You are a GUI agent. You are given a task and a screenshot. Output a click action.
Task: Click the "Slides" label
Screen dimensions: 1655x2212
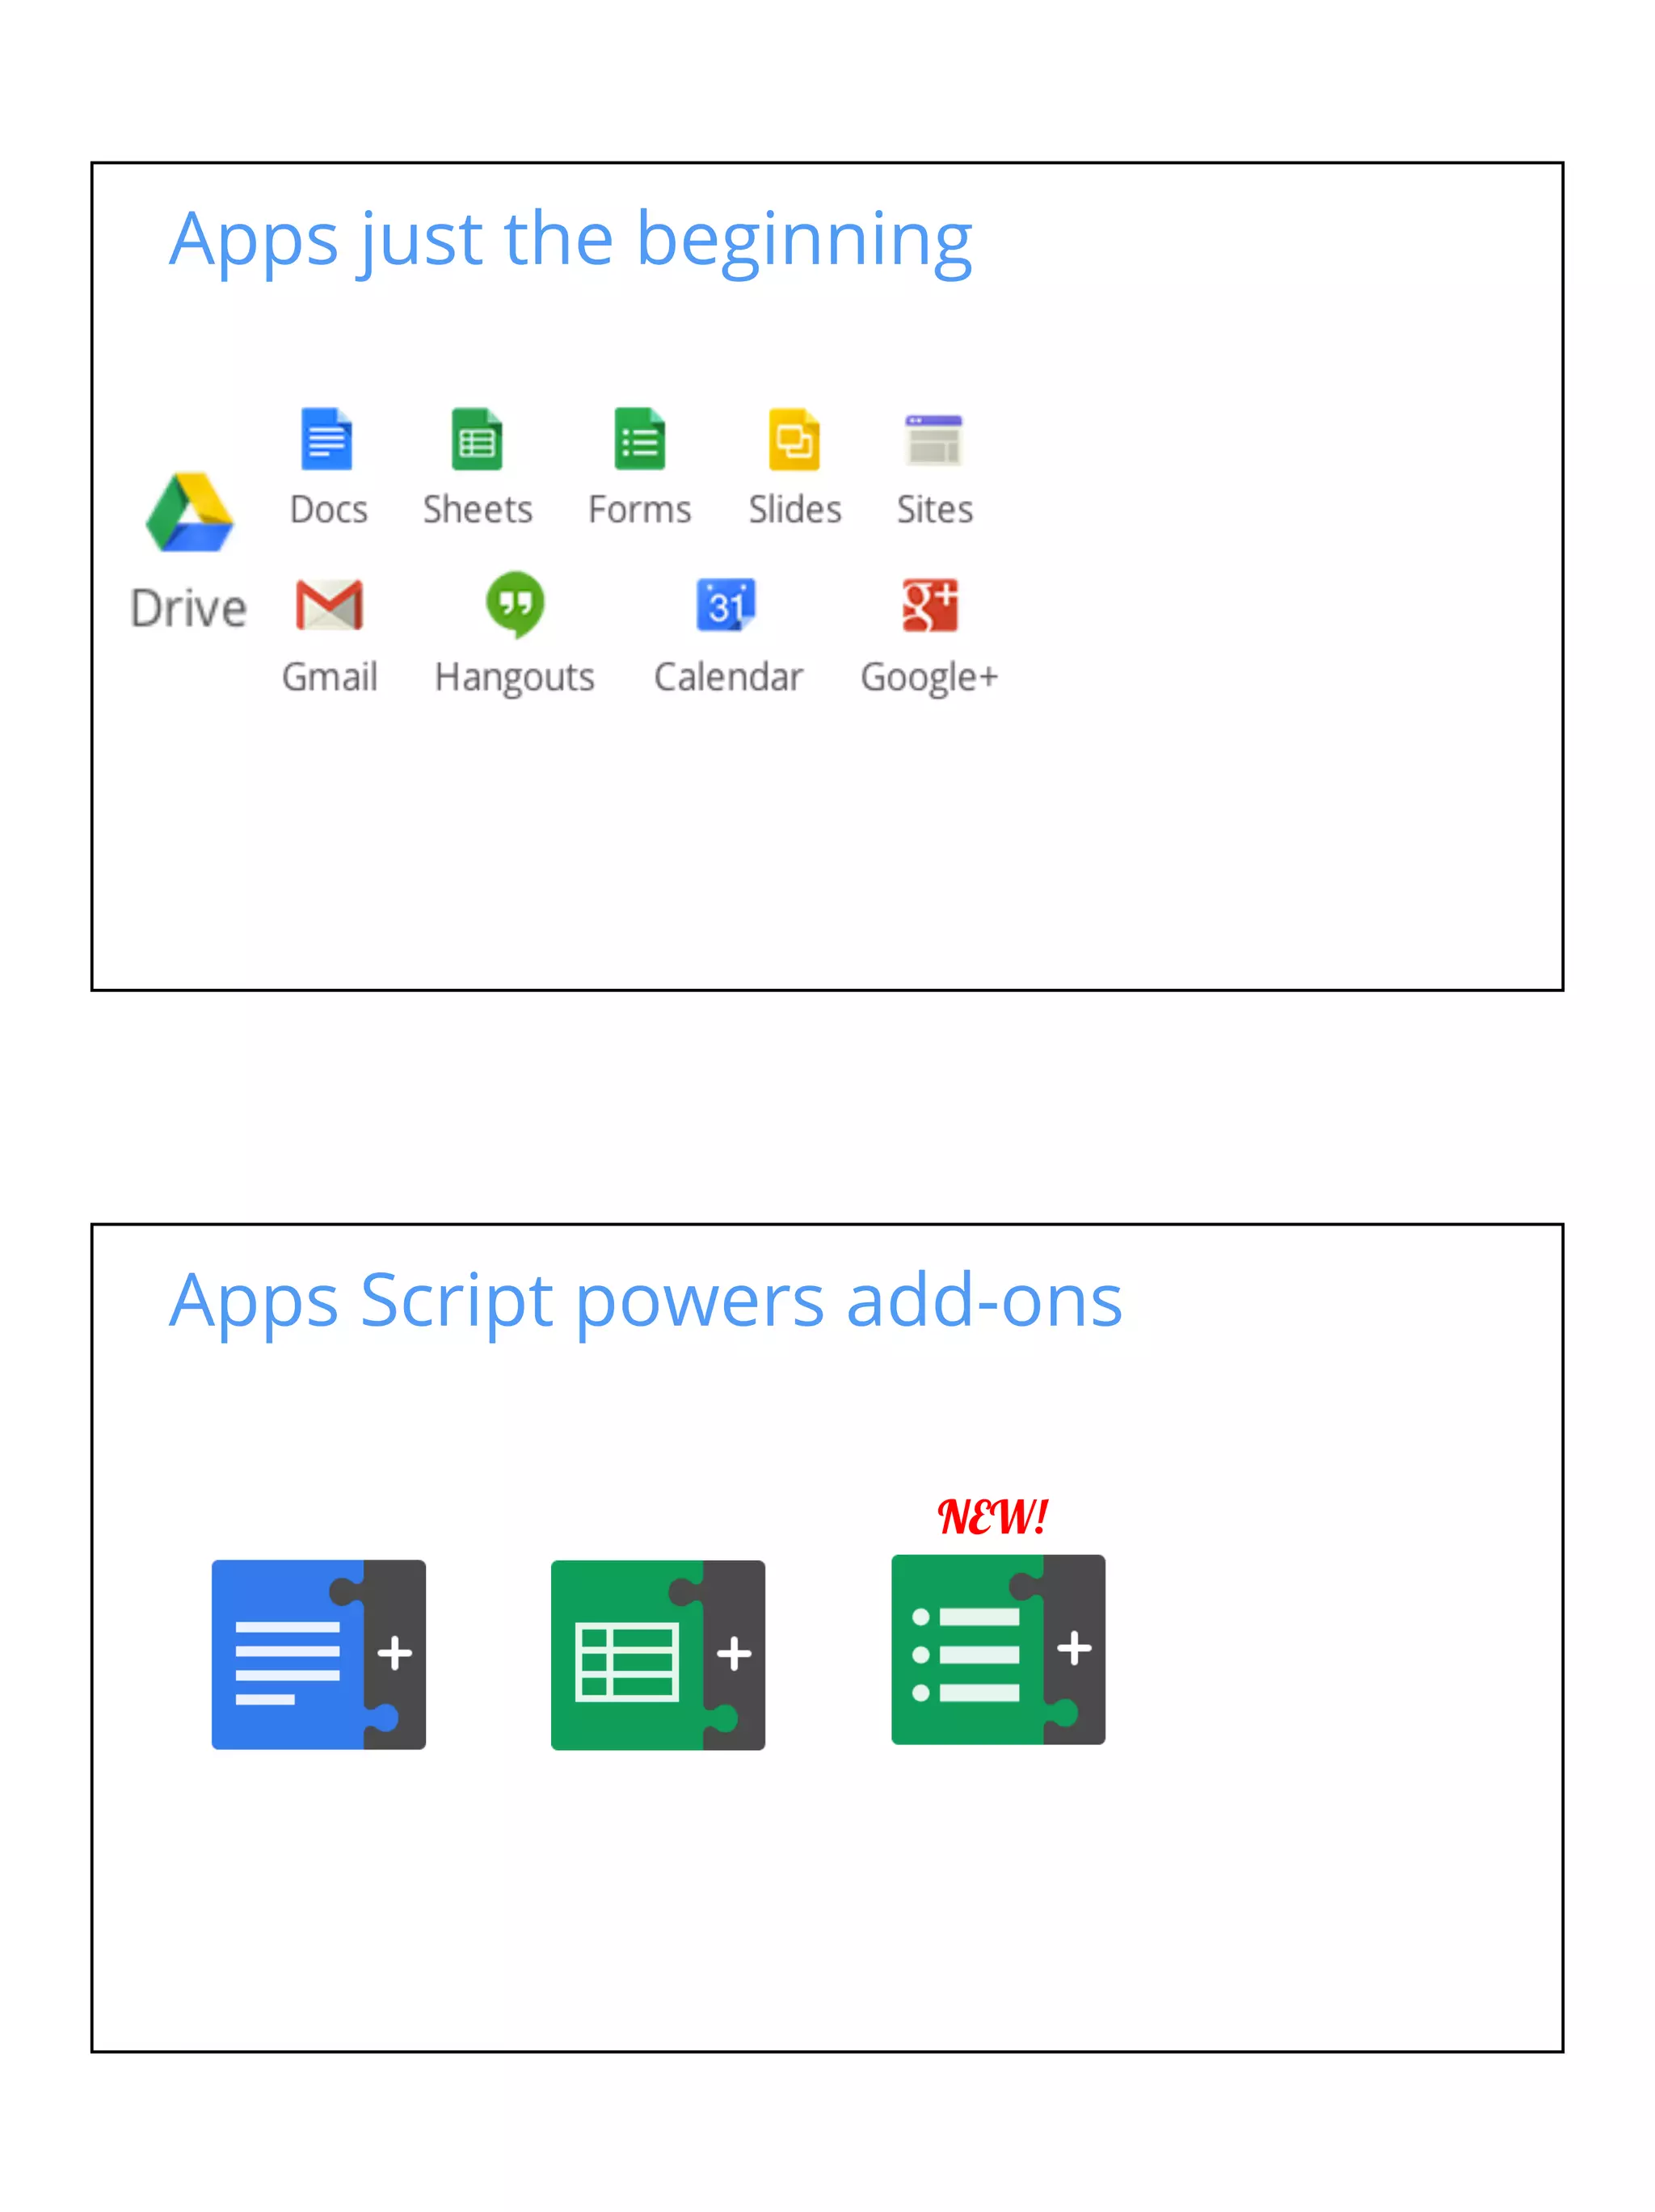(795, 509)
